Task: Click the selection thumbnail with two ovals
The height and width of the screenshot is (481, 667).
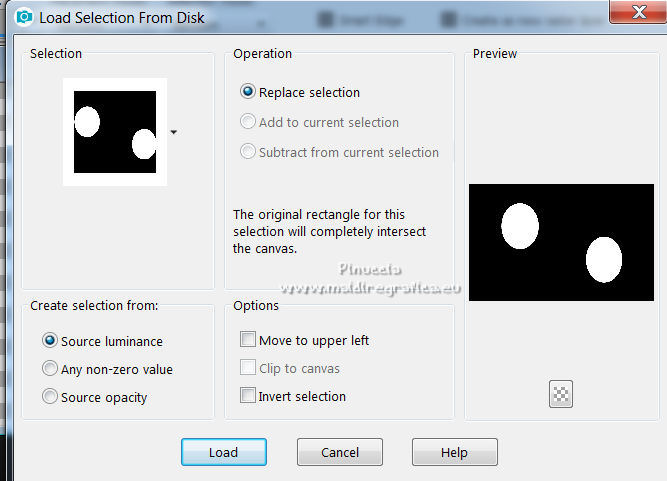Action: 115,131
